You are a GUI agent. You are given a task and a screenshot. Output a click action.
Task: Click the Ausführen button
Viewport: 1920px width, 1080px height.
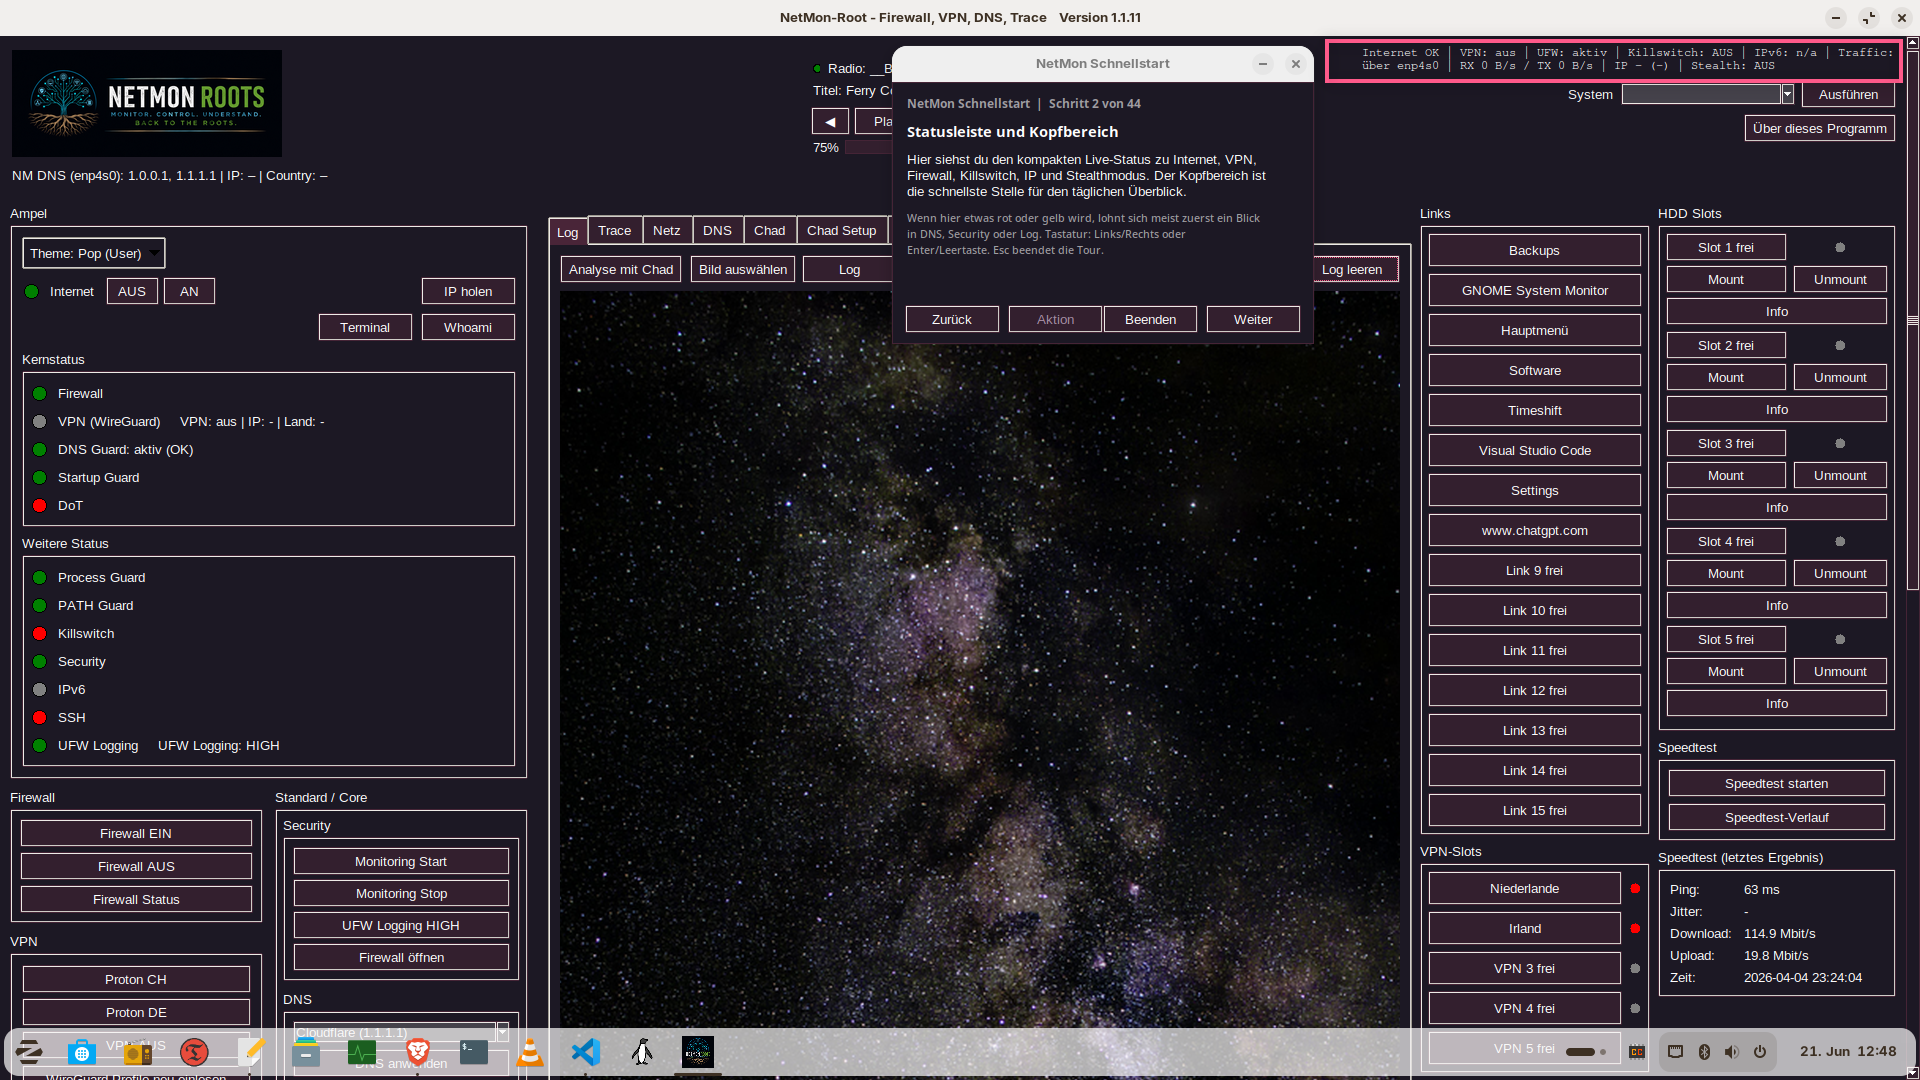(1848, 94)
